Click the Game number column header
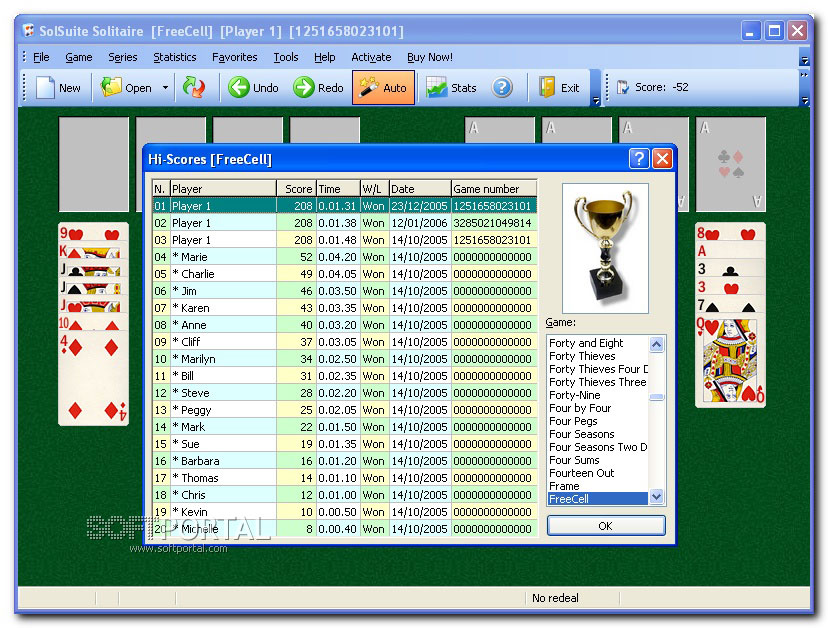This screenshot has width=828, height=628. [x=494, y=189]
